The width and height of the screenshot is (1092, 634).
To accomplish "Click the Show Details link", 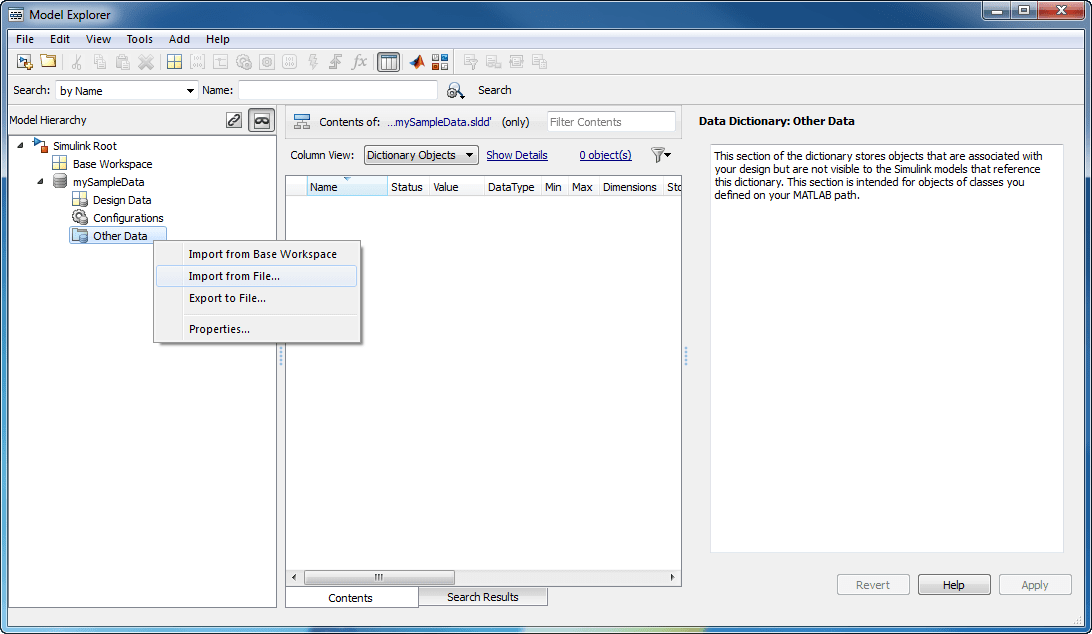I will point(517,155).
